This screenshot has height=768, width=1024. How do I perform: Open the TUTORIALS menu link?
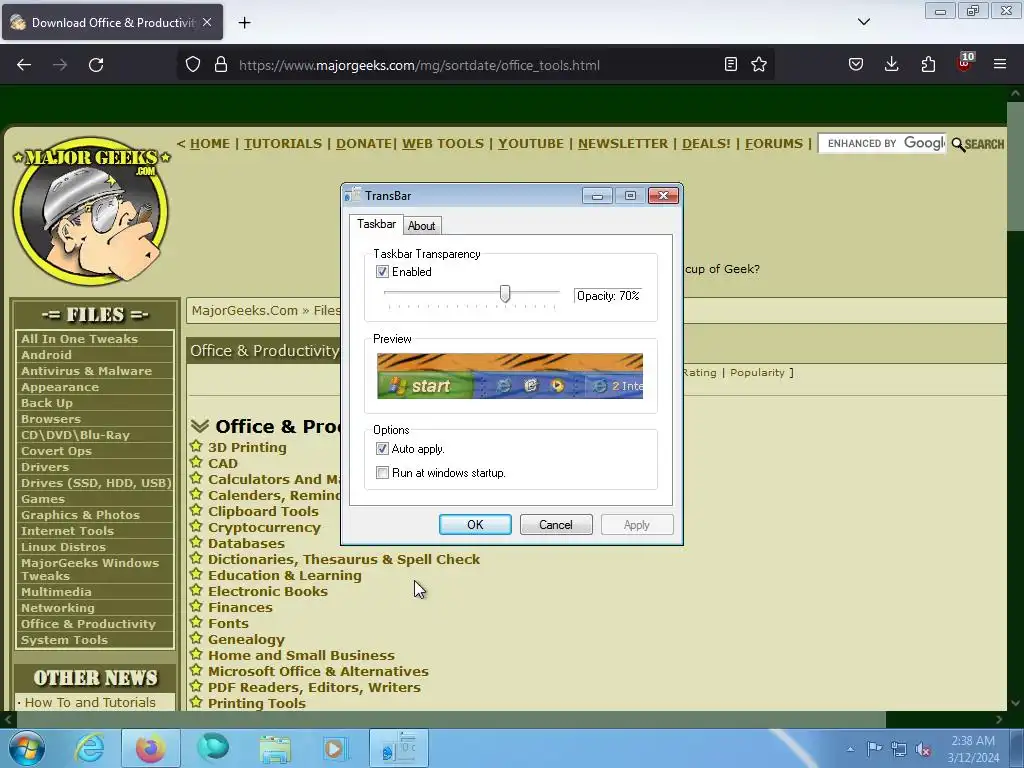[x=283, y=144]
